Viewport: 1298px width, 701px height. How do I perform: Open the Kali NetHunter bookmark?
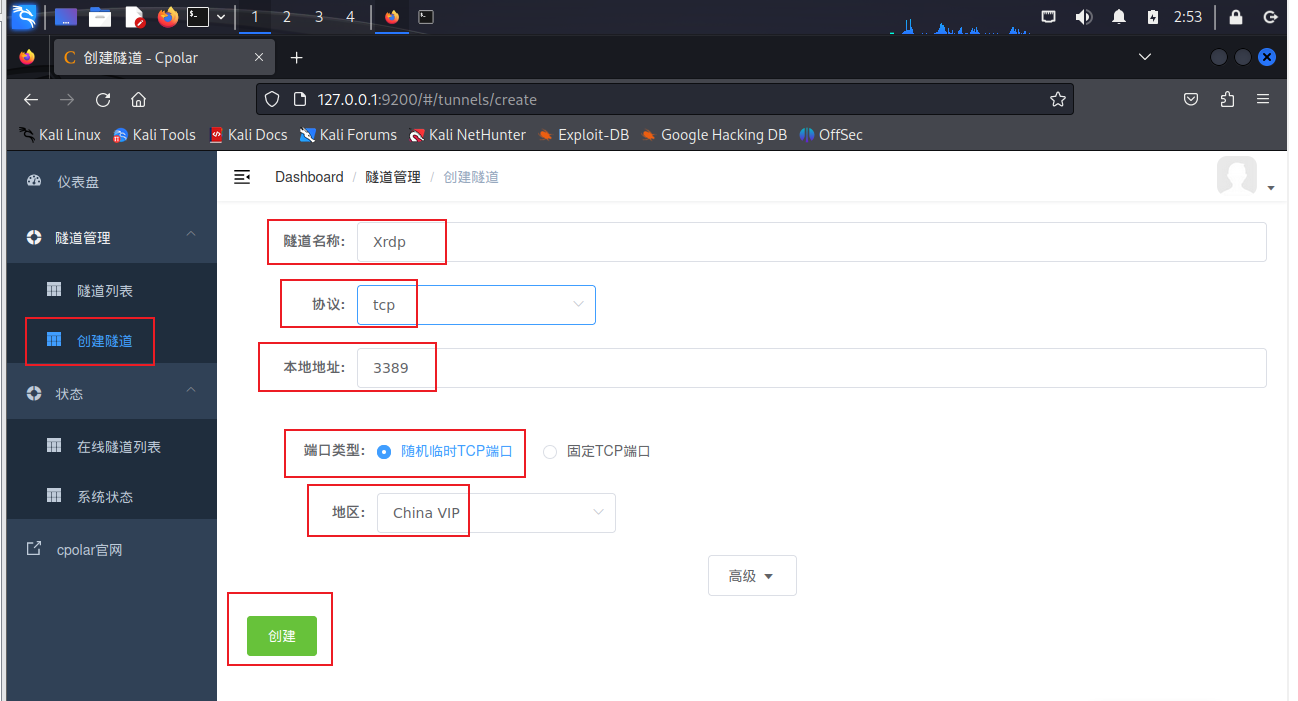click(467, 135)
